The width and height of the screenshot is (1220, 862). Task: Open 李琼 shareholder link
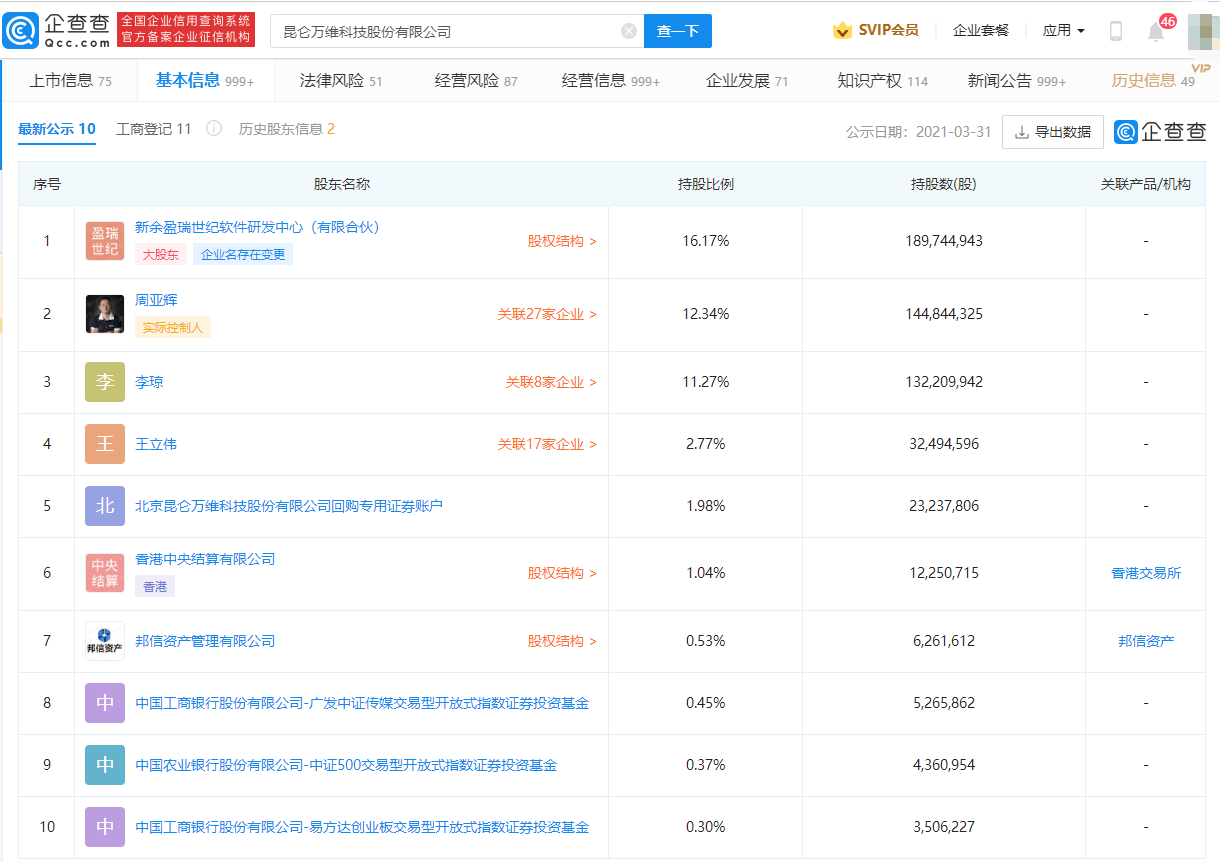[149, 382]
